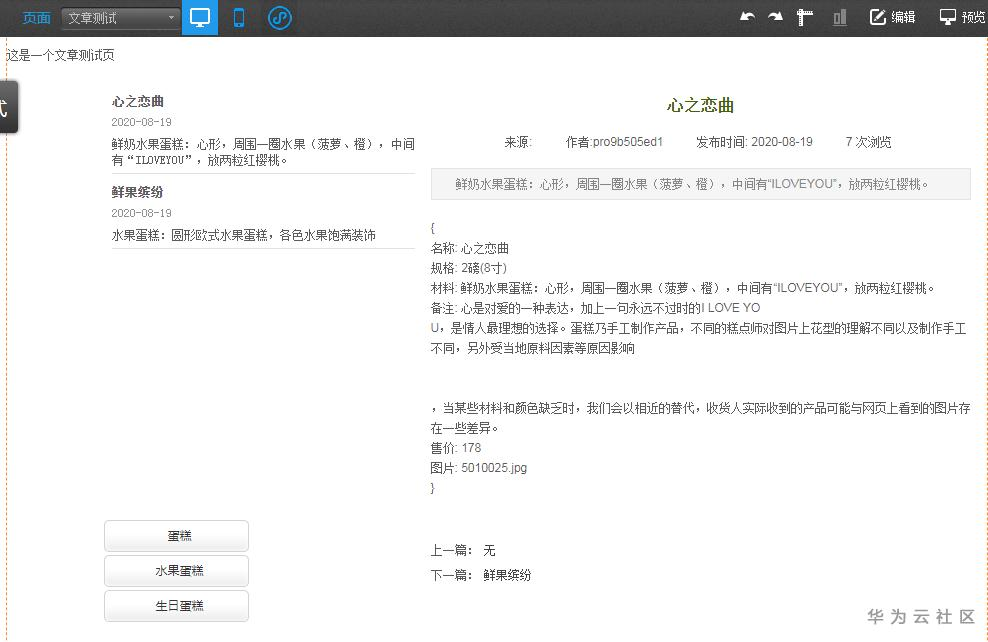Click the grey article summary box
Image resolution: width=988 pixels, height=642 pixels.
click(701, 184)
